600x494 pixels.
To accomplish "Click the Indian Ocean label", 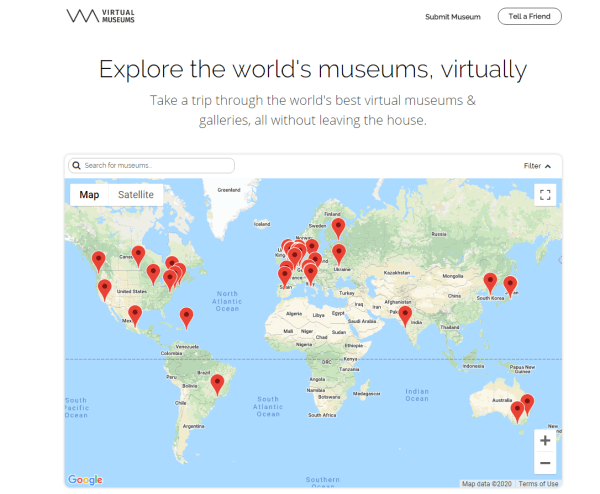I will point(417,395).
